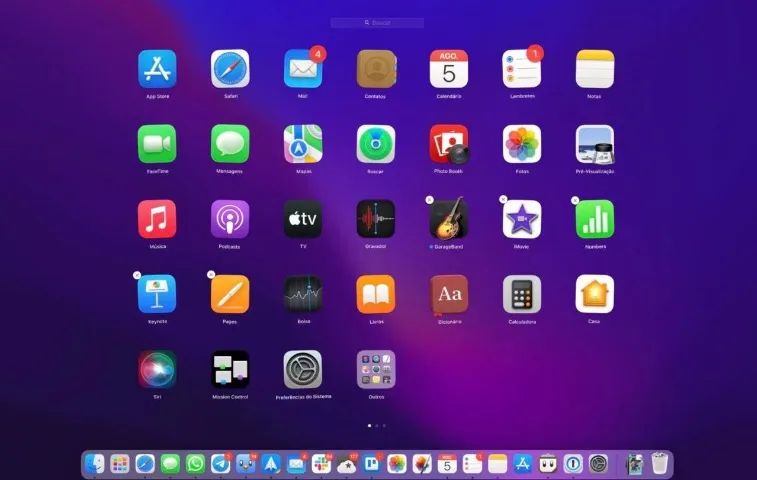
Task: Remove Keynote using its X badge
Action: click(137, 275)
